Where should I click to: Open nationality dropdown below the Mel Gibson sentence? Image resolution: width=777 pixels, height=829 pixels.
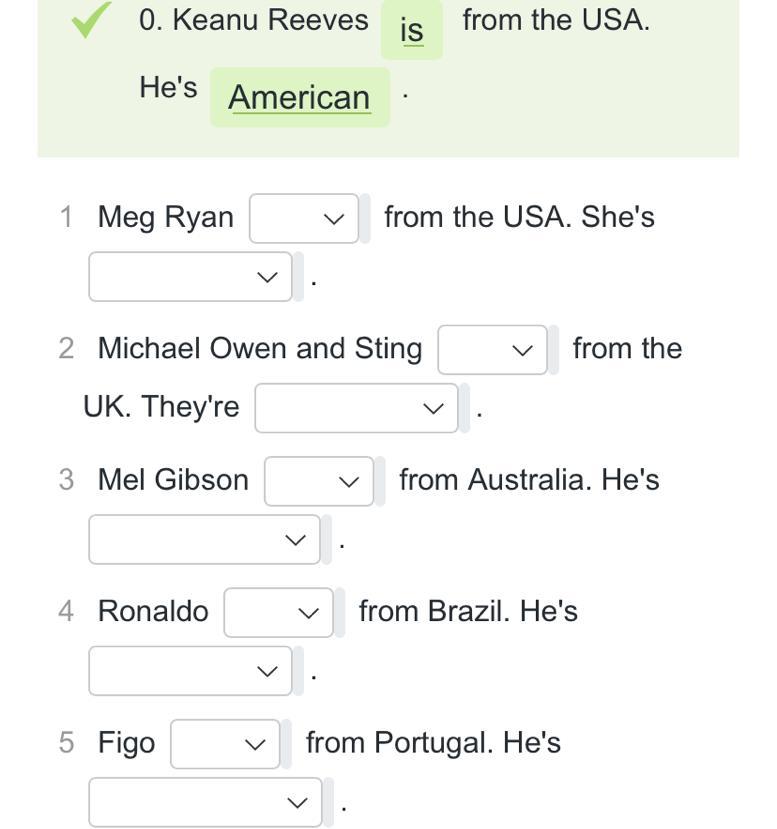pos(205,539)
